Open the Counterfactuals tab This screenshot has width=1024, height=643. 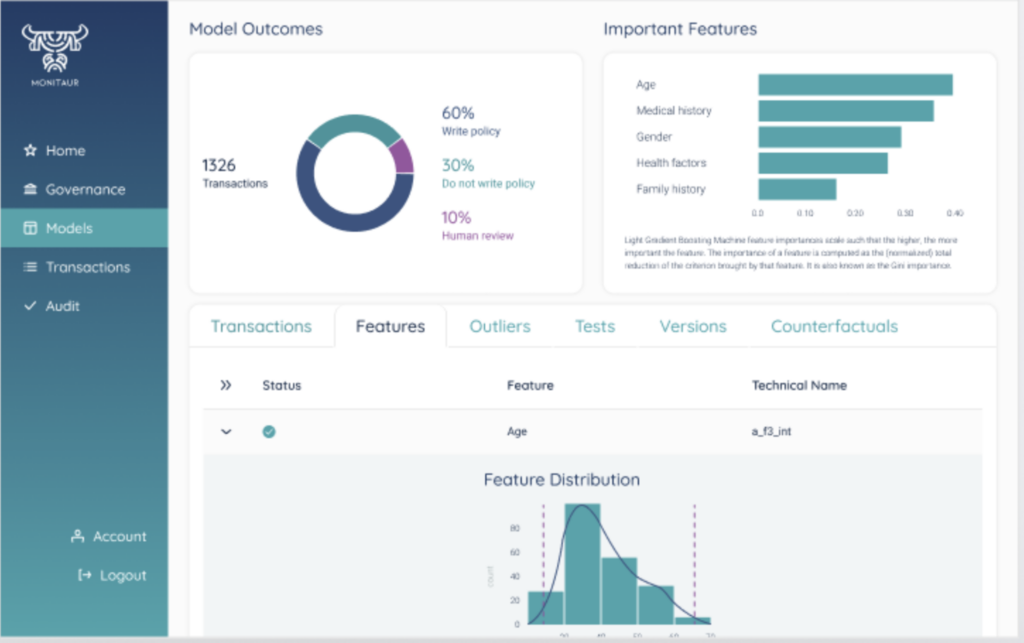(x=835, y=326)
